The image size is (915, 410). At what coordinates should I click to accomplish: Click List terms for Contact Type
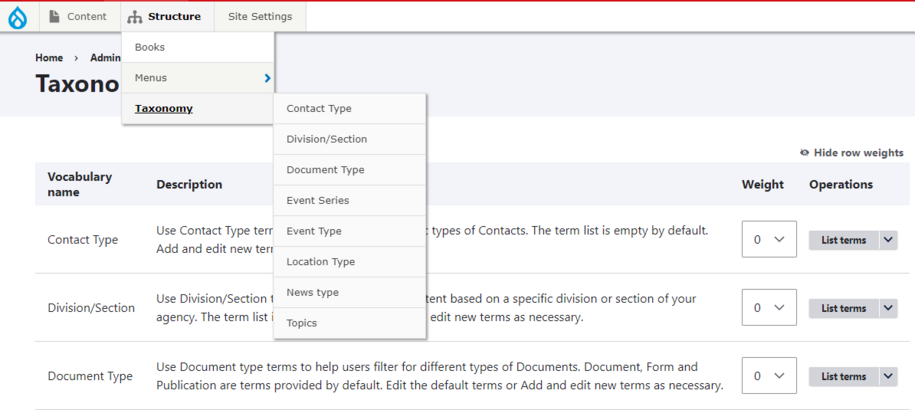click(843, 240)
